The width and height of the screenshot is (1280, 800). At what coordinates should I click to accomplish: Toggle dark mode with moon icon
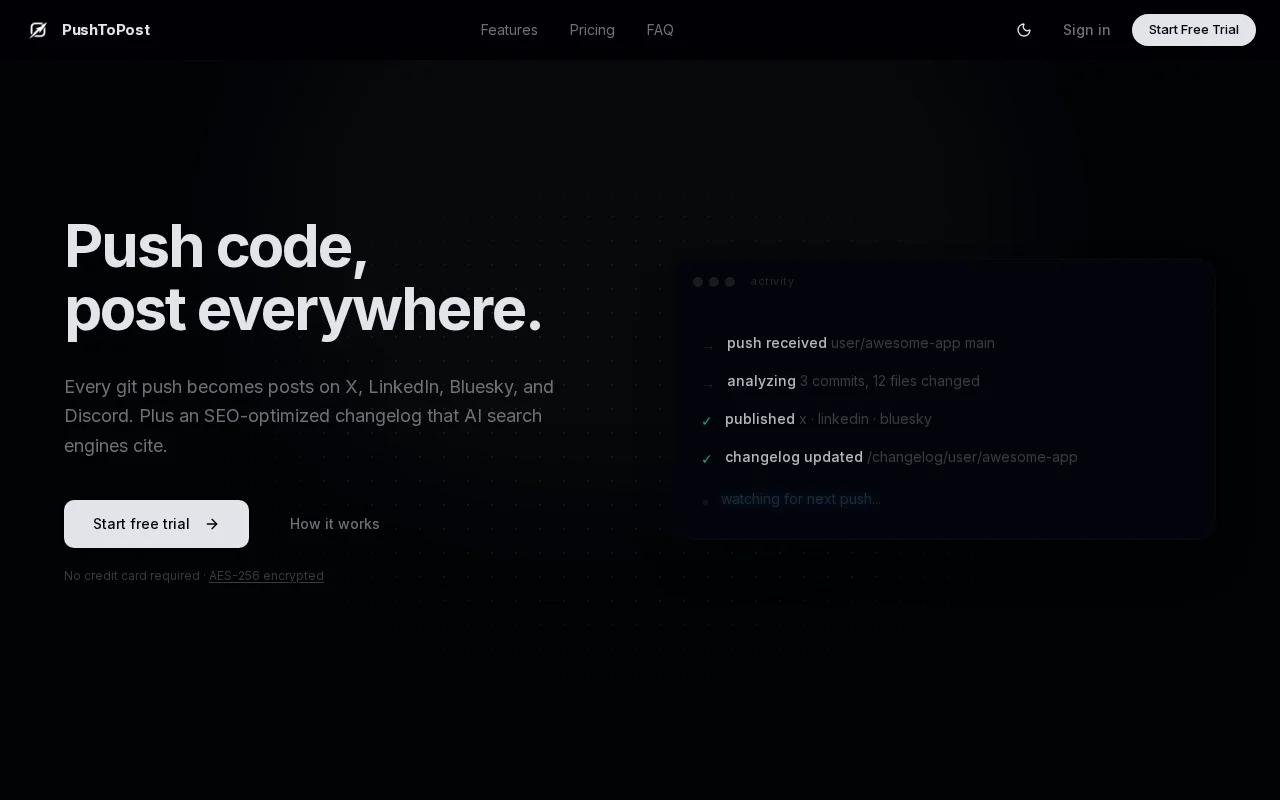(x=1024, y=30)
